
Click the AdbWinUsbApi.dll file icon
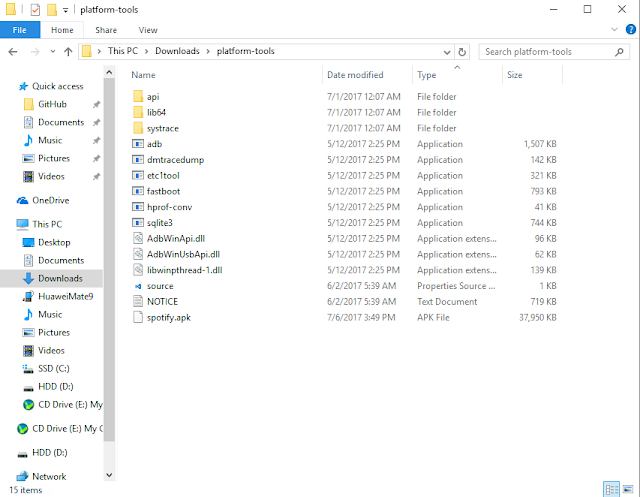click(138, 254)
